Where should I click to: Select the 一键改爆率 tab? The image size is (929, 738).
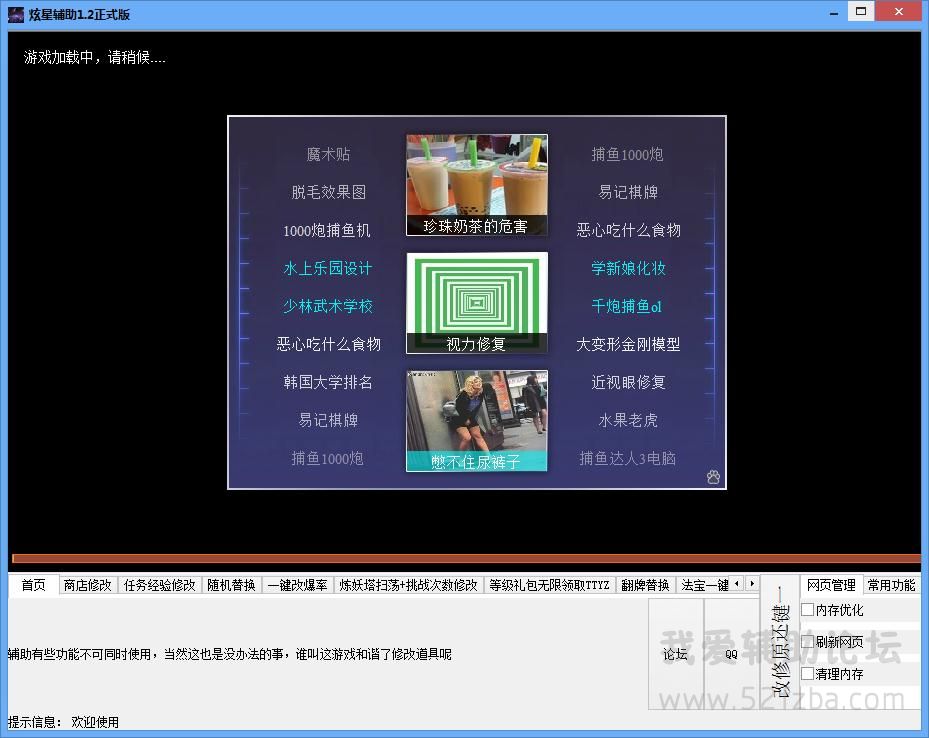tap(297, 585)
